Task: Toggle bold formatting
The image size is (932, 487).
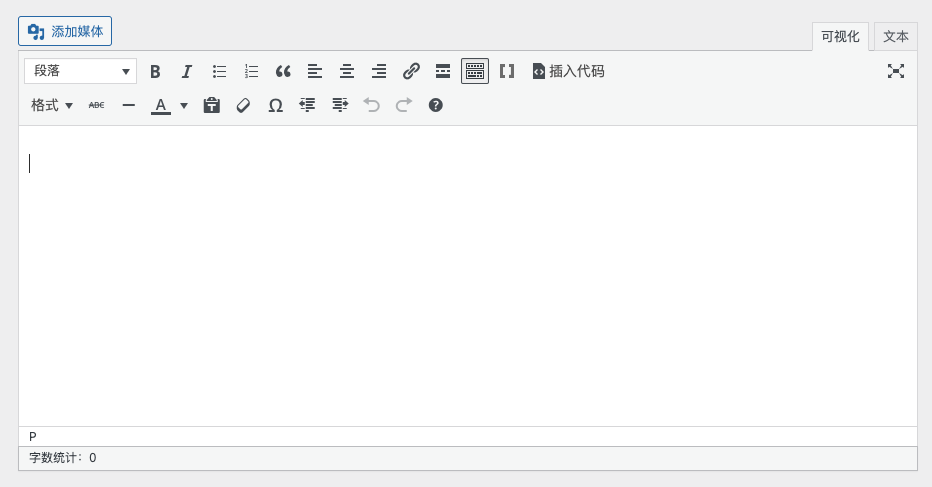Action: [155, 71]
